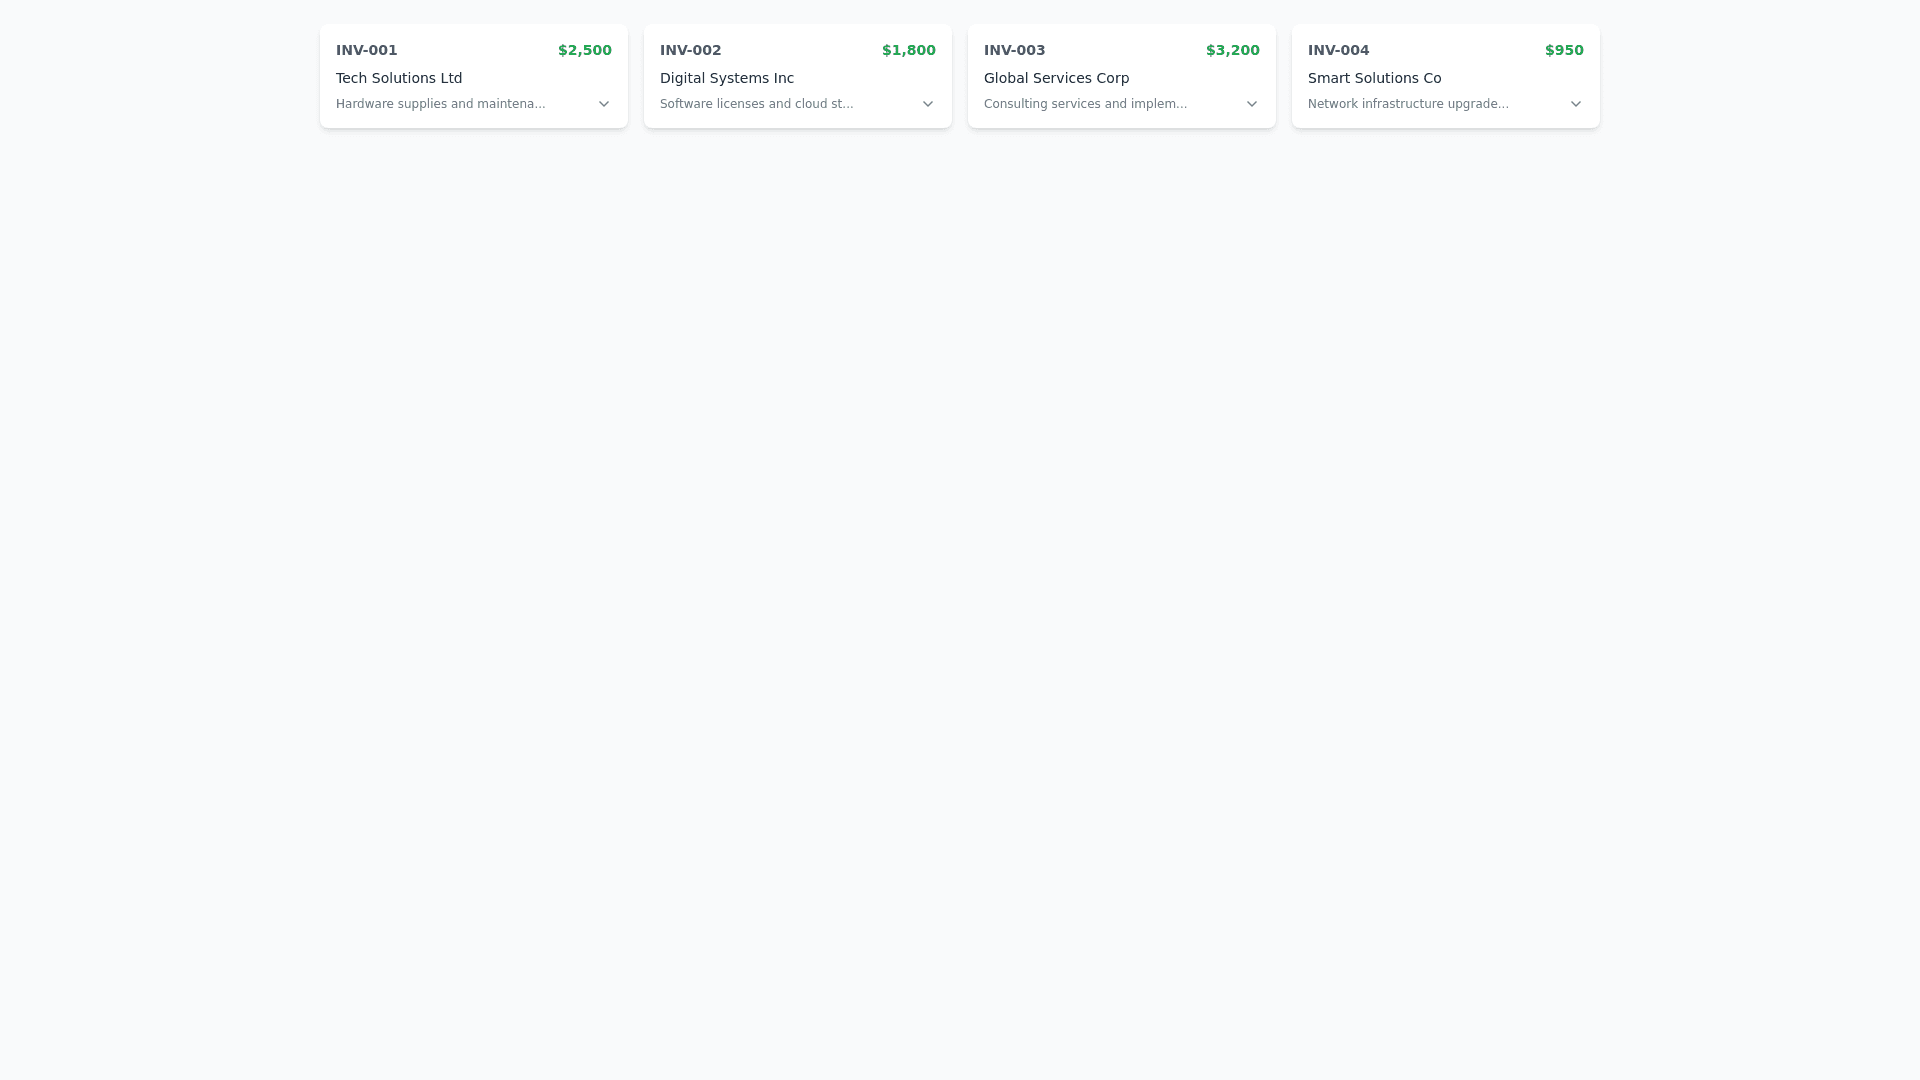Image resolution: width=1920 pixels, height=1080 pixels.
Task: Click the Global Services Corp vendor name
Action: pos(1057,78)
